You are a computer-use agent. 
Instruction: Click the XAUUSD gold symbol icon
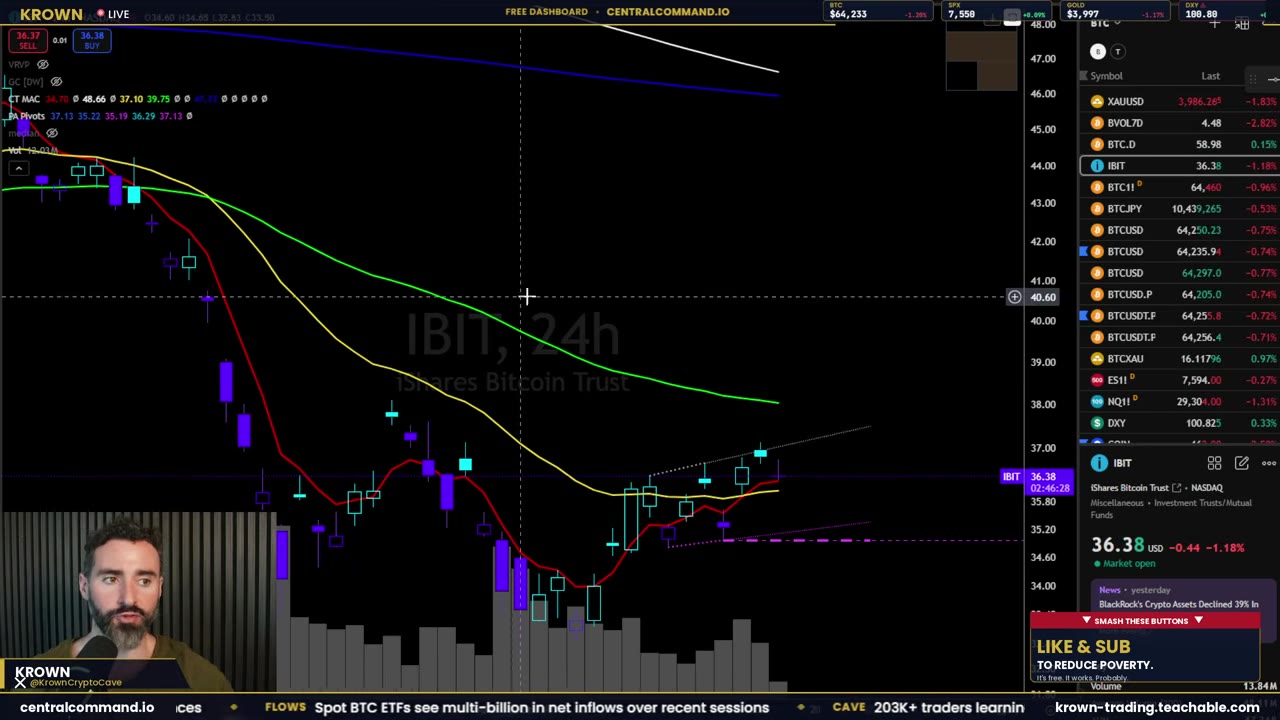pos(1097,101)
